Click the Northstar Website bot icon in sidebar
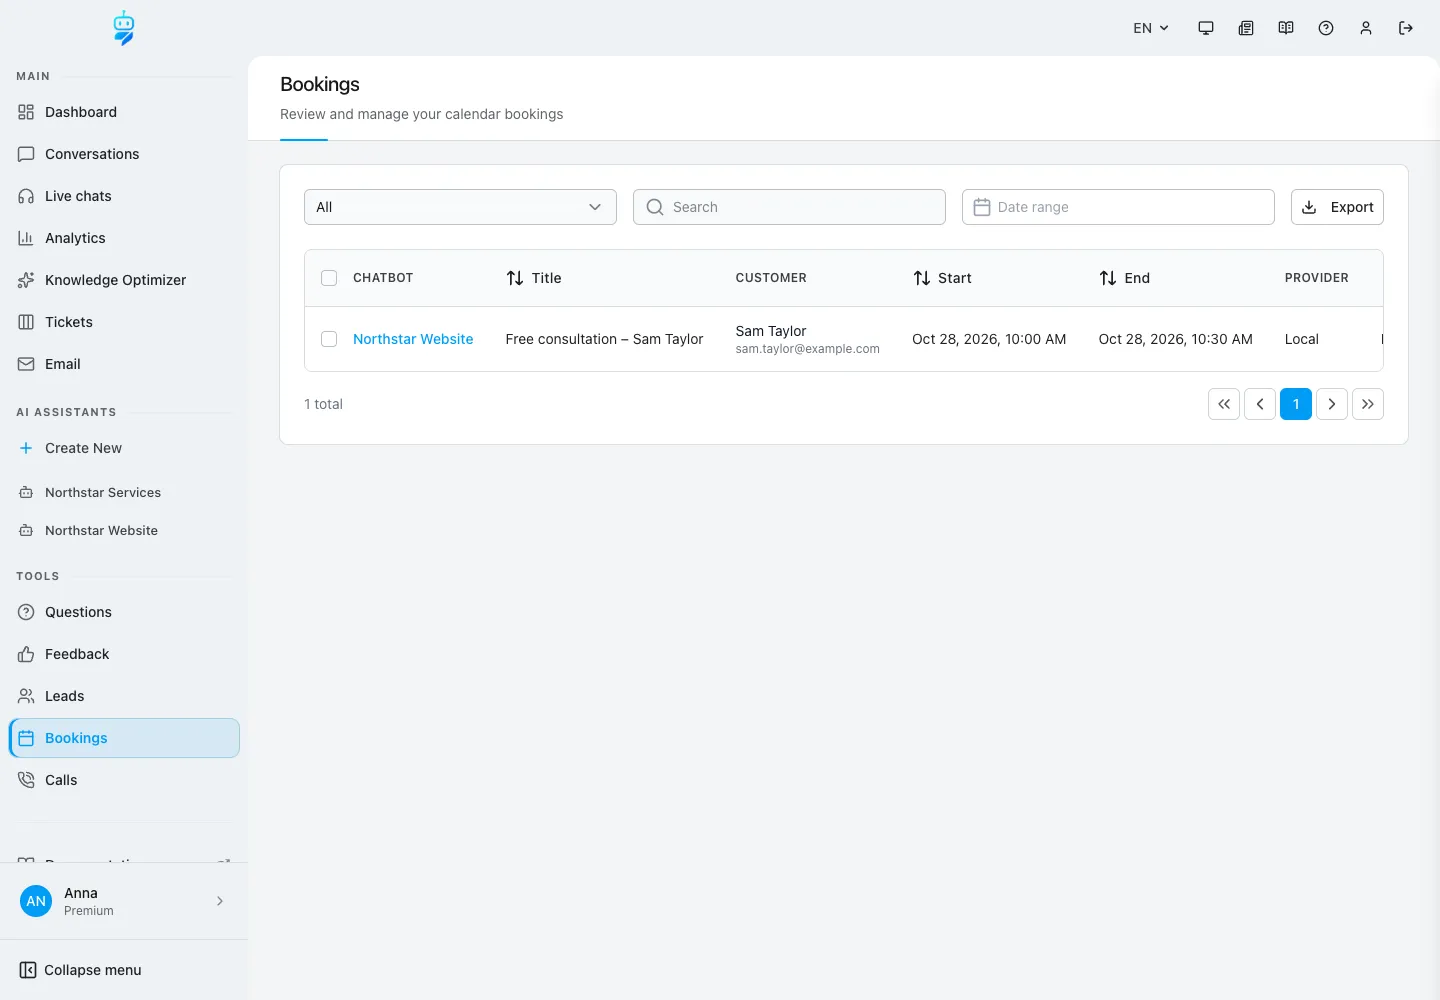 [x=26, y=531]
